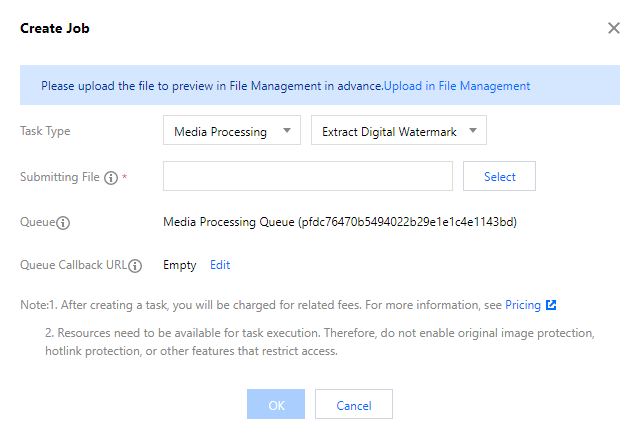Open the Upload in File Management link
This screenshot has height=437, width=640.
457,86
